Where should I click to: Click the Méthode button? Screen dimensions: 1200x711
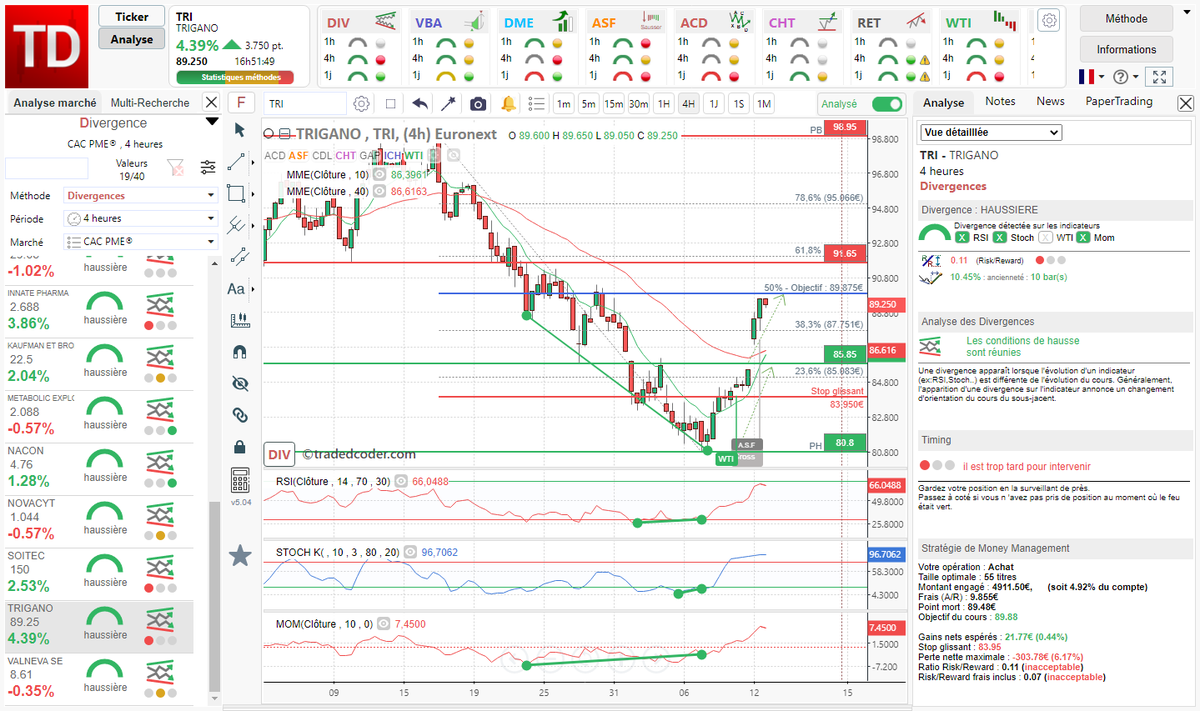click(1126, 19)
